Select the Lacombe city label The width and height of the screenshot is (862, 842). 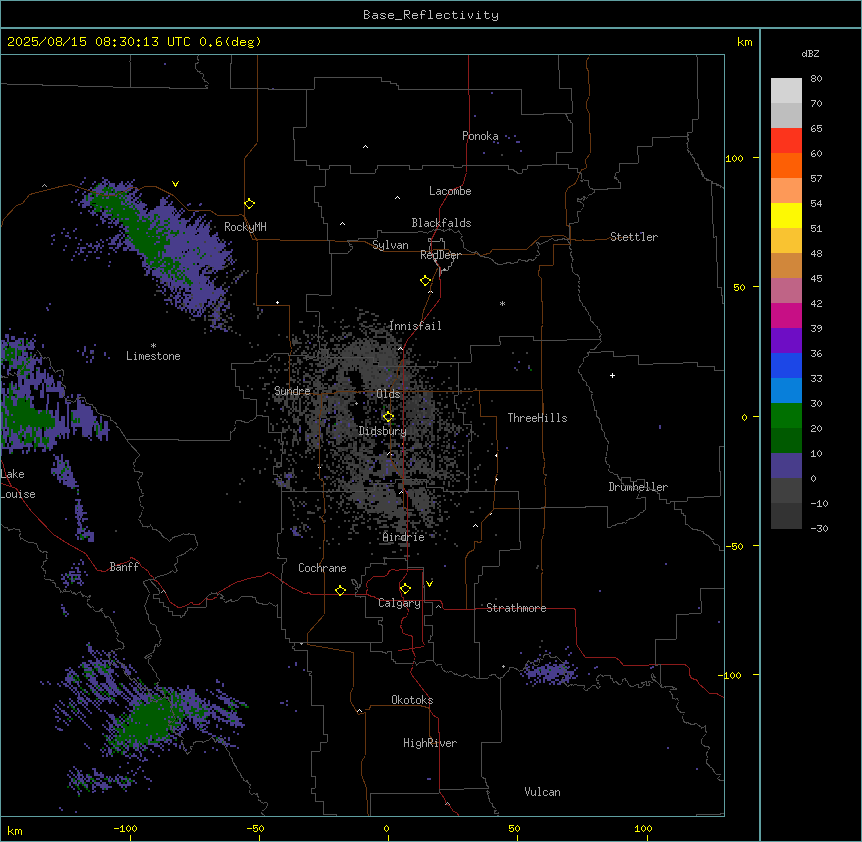pyautogui.click(x=450, y=191)
